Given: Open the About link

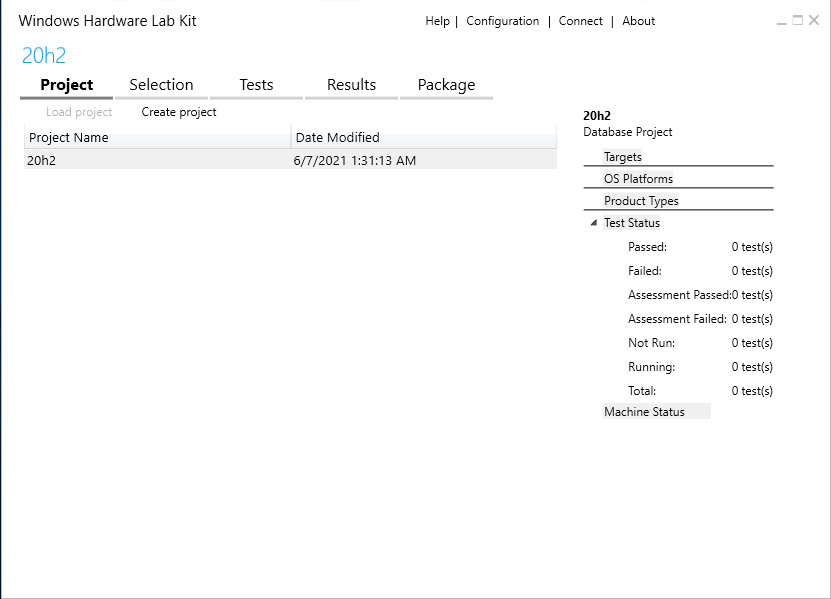Looking at the screenshot, I should pyautogui.click(x=639, y=21).
